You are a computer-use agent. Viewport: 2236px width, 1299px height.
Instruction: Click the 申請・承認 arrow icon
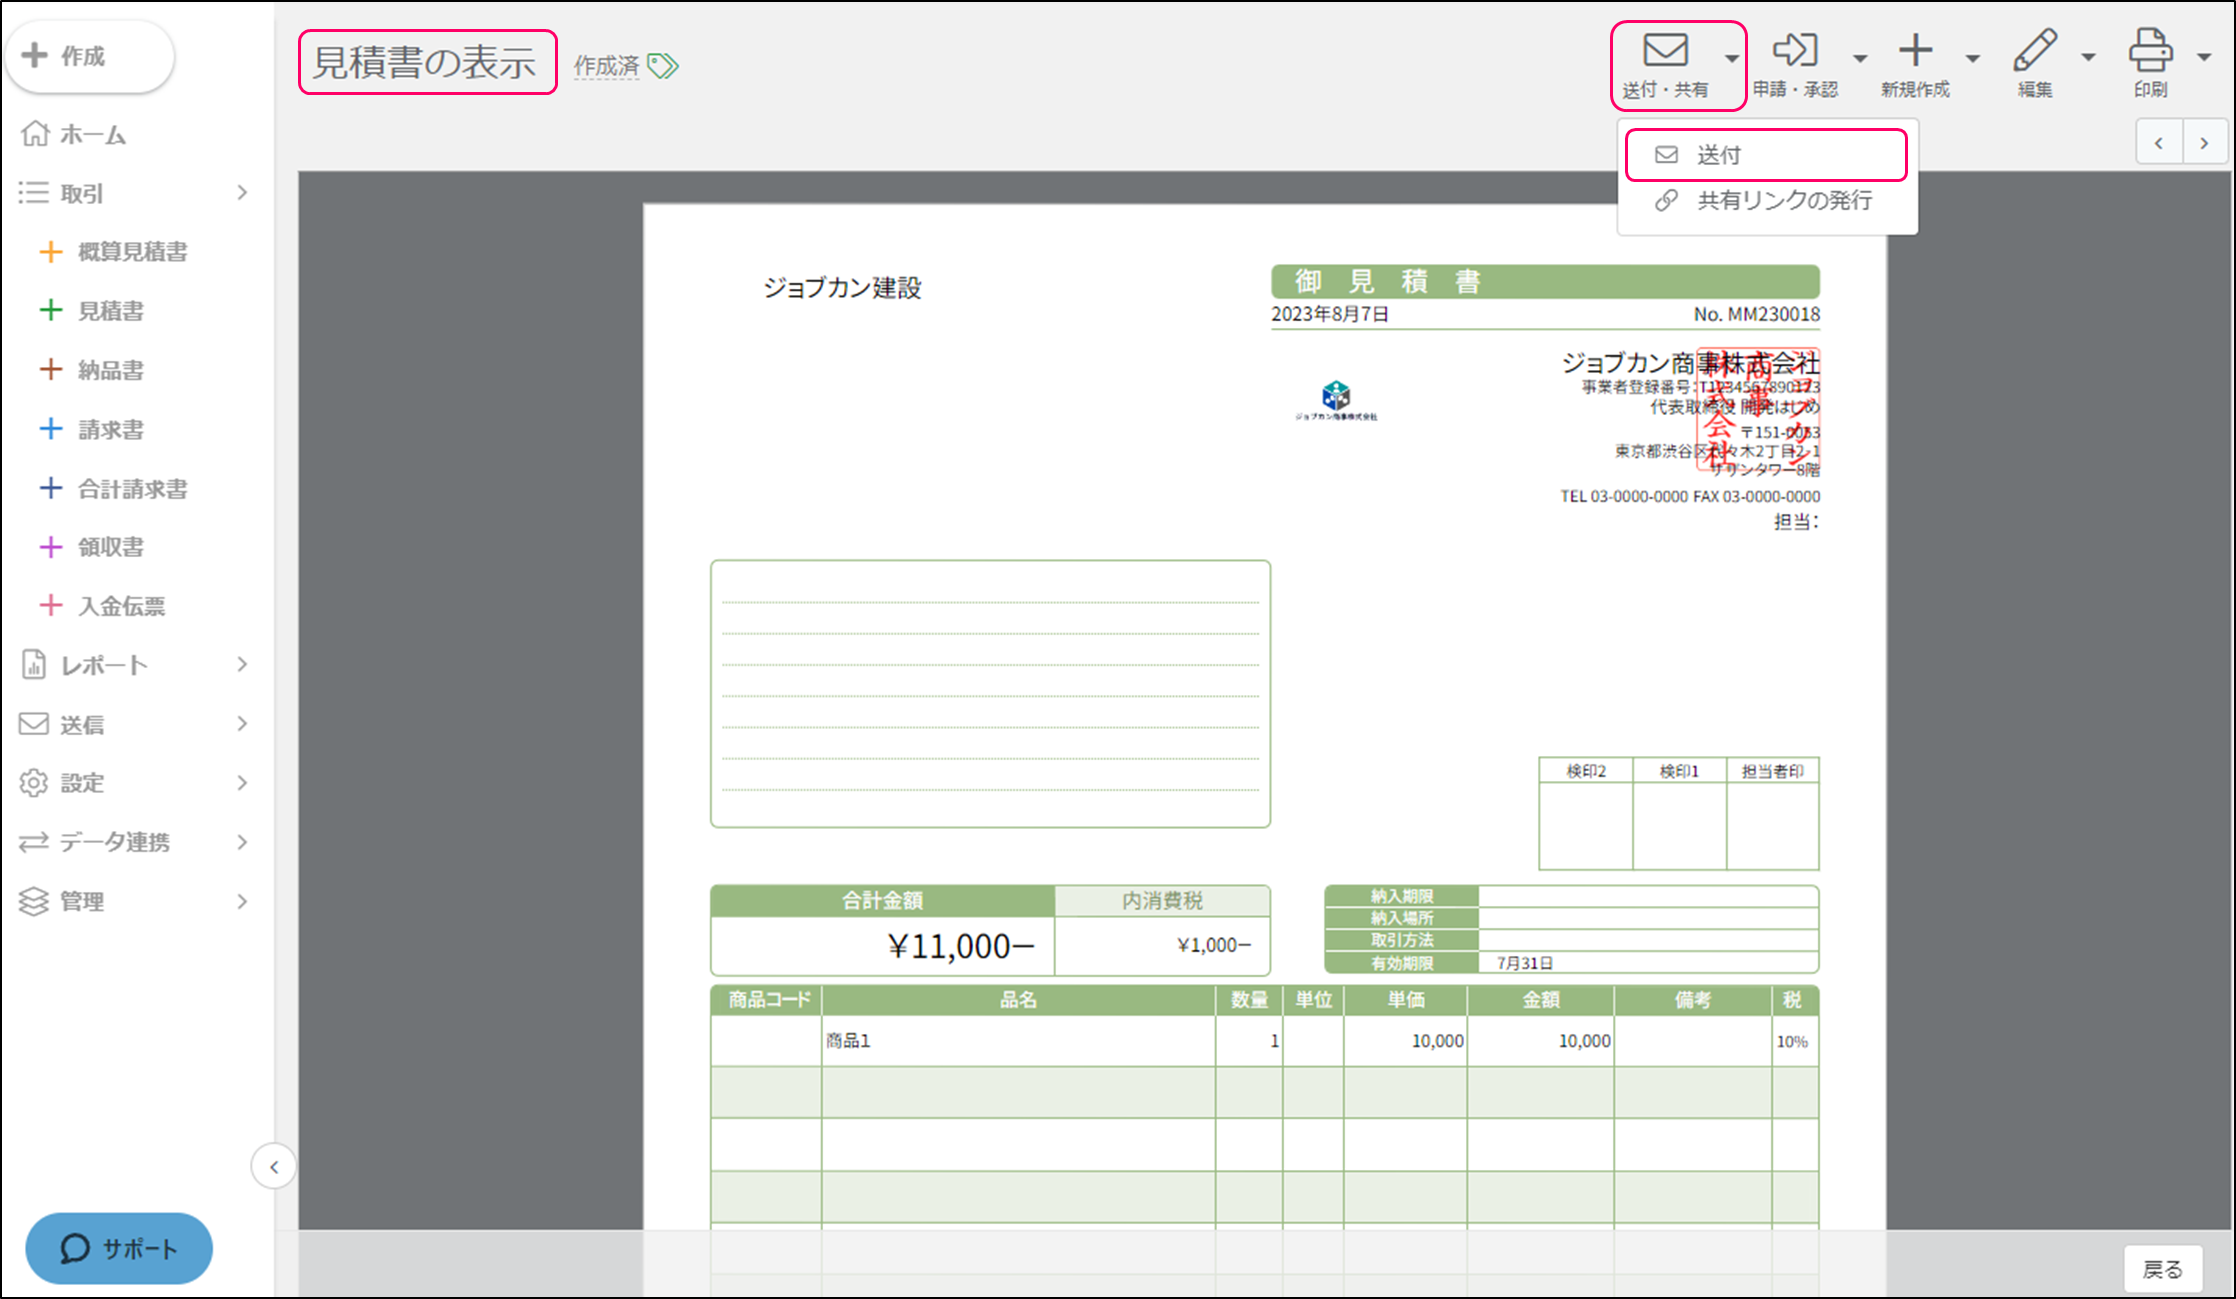click(1795, 51)
